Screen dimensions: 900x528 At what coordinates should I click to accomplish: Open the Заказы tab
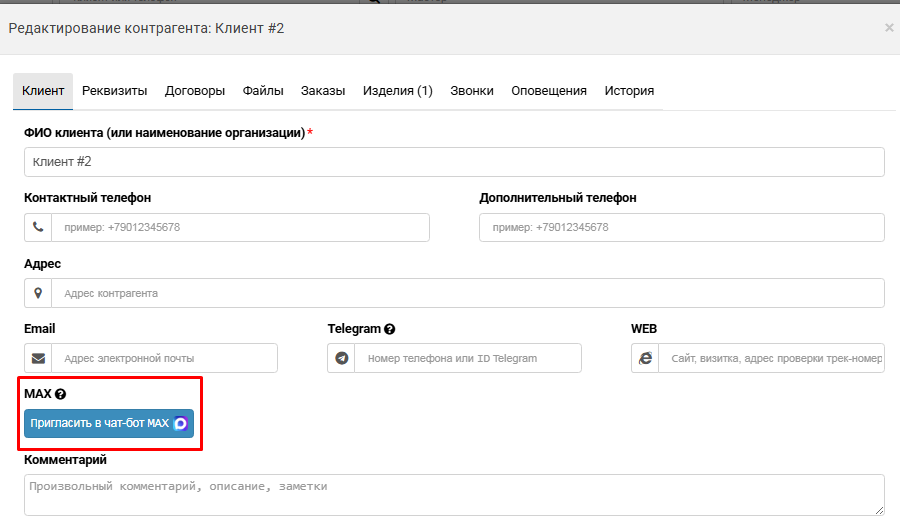(323, 91)
